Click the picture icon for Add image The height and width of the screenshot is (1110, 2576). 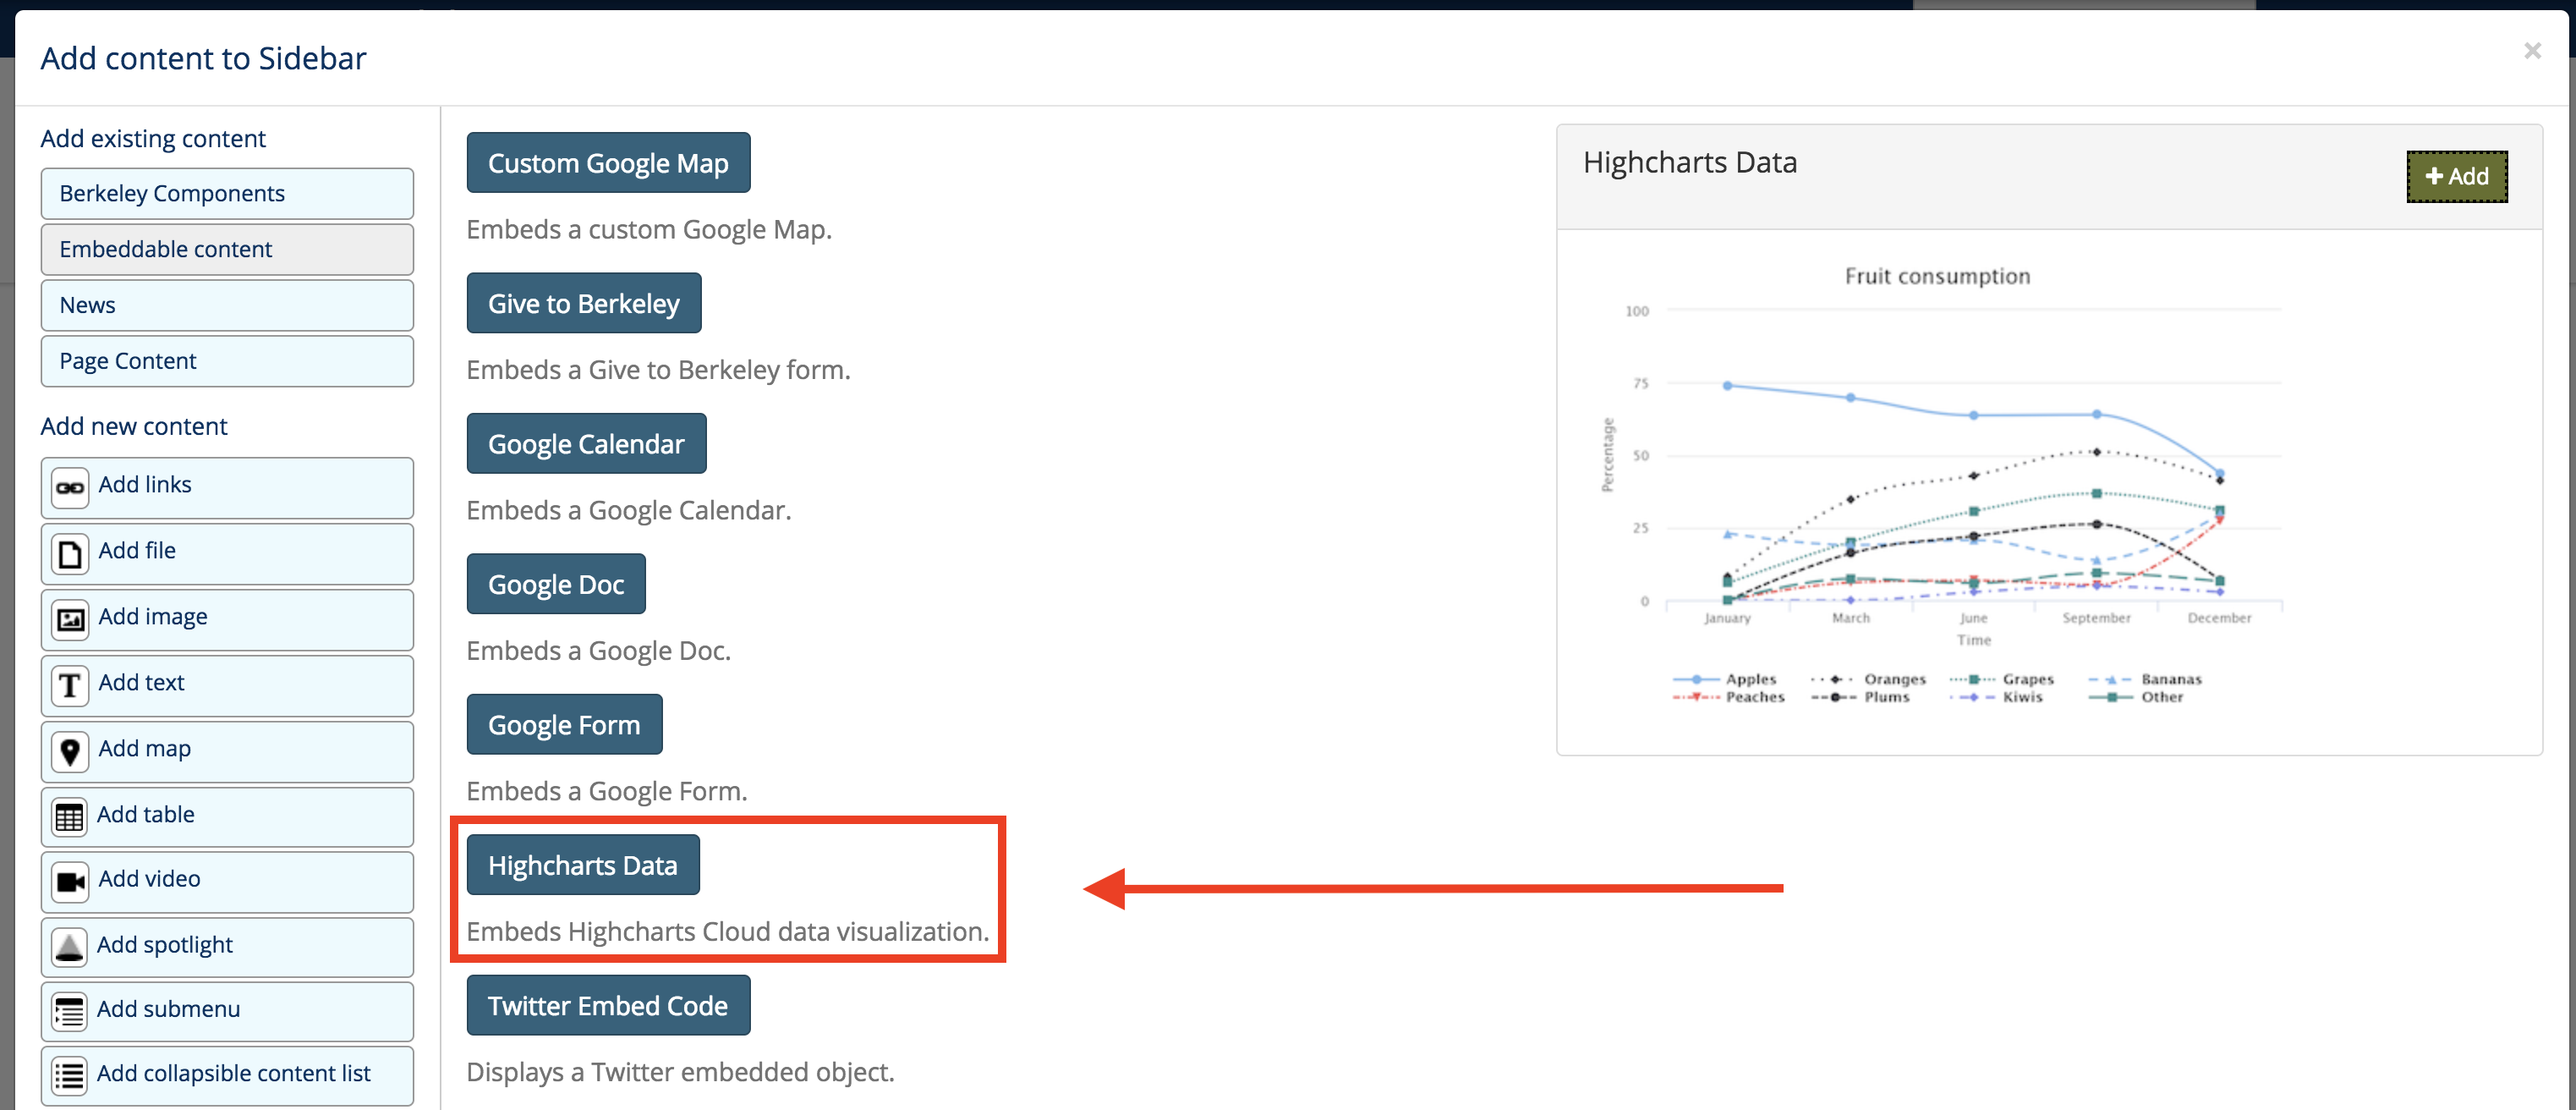coord(70,619)
